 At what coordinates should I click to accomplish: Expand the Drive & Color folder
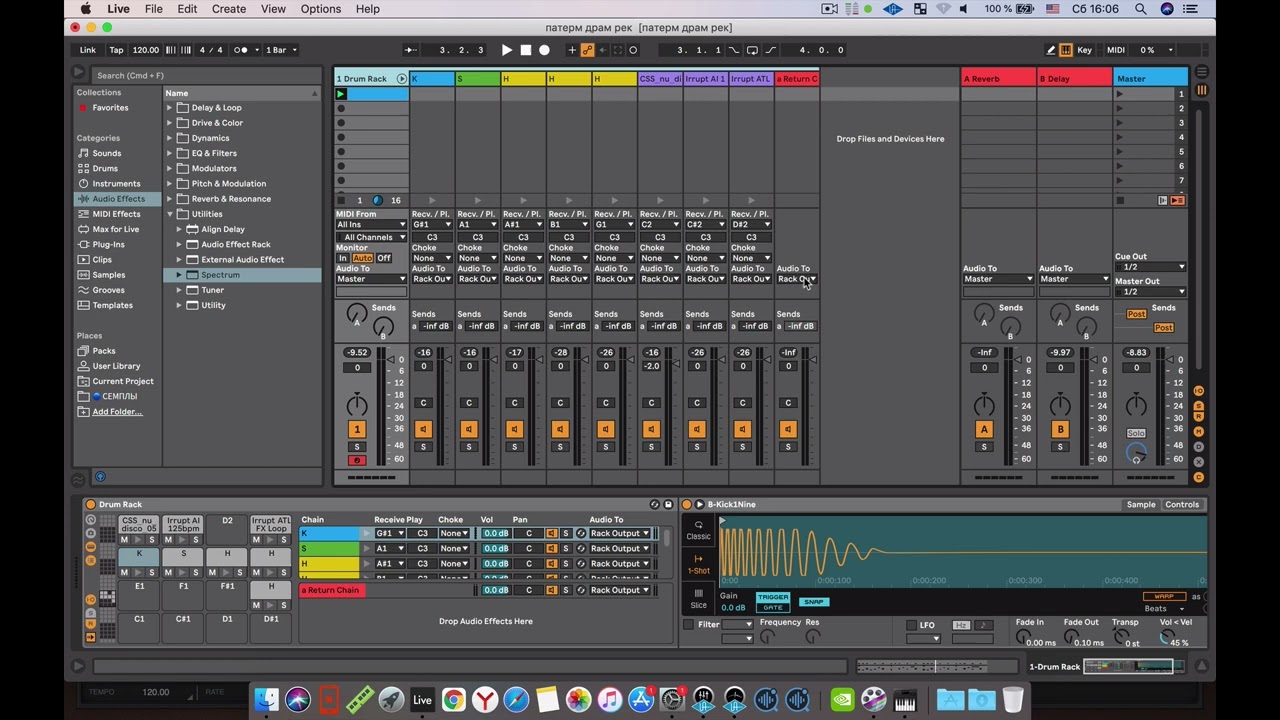[170, 123]
